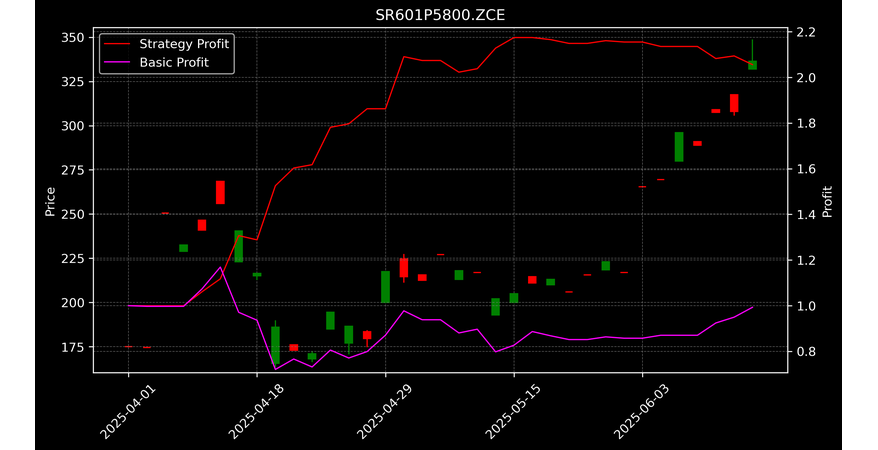Click the 1.8 profit tick label

(804, 124)
